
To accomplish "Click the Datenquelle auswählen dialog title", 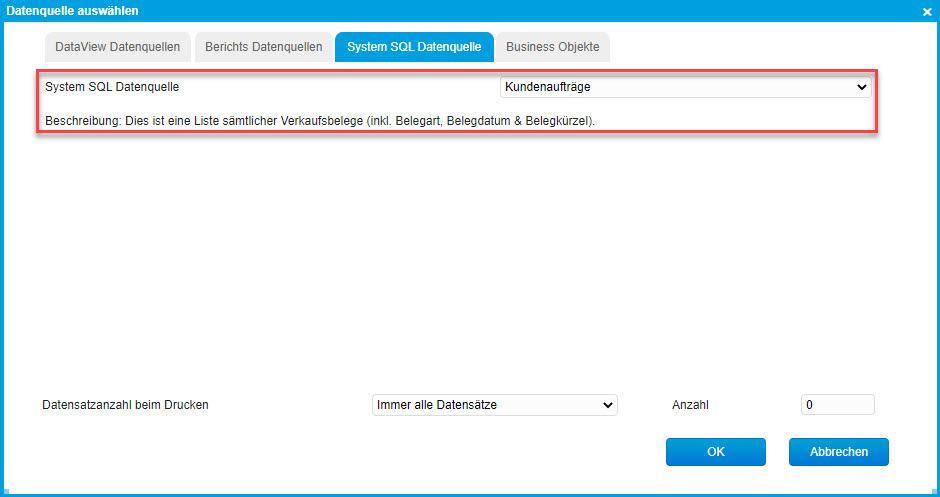I will coord(73,11).
